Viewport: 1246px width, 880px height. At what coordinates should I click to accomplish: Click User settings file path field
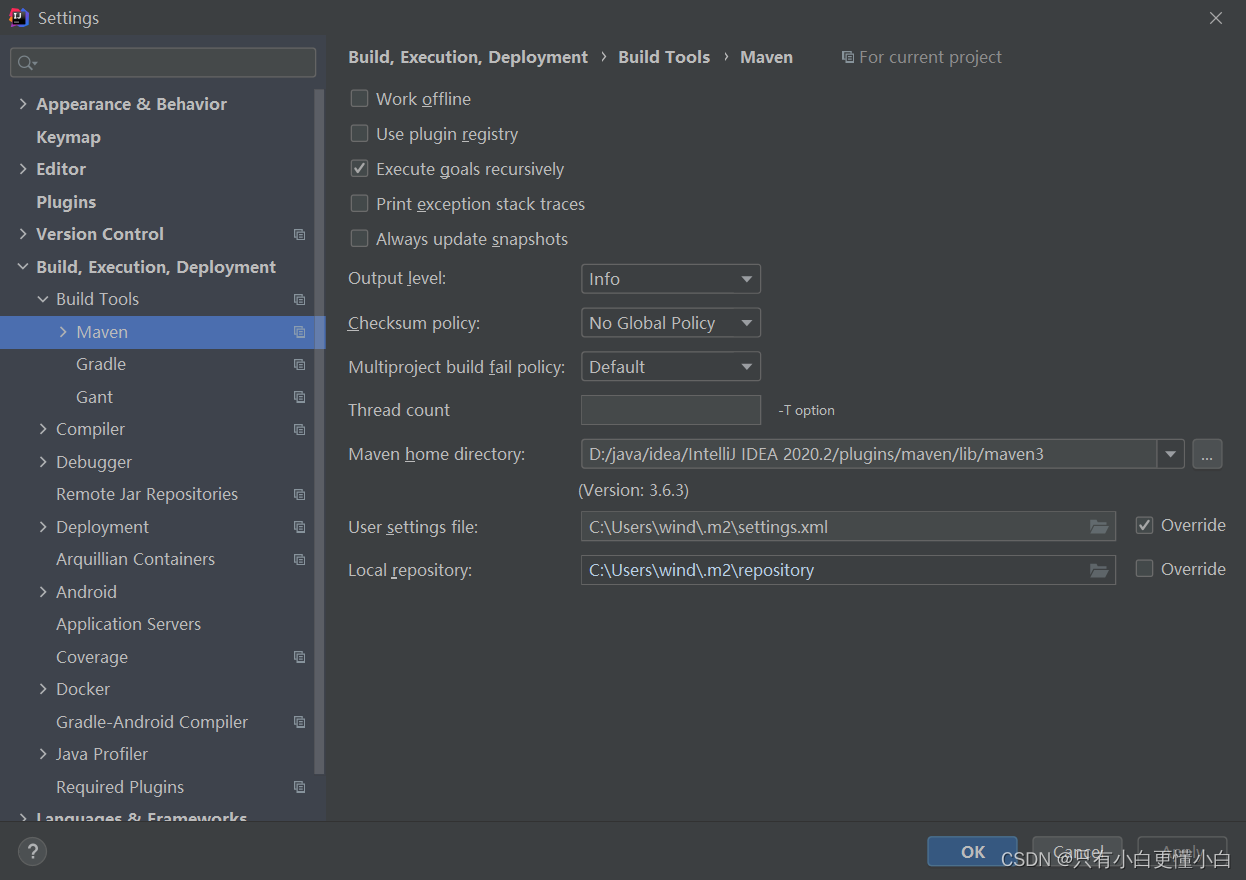tap(848, 526)
